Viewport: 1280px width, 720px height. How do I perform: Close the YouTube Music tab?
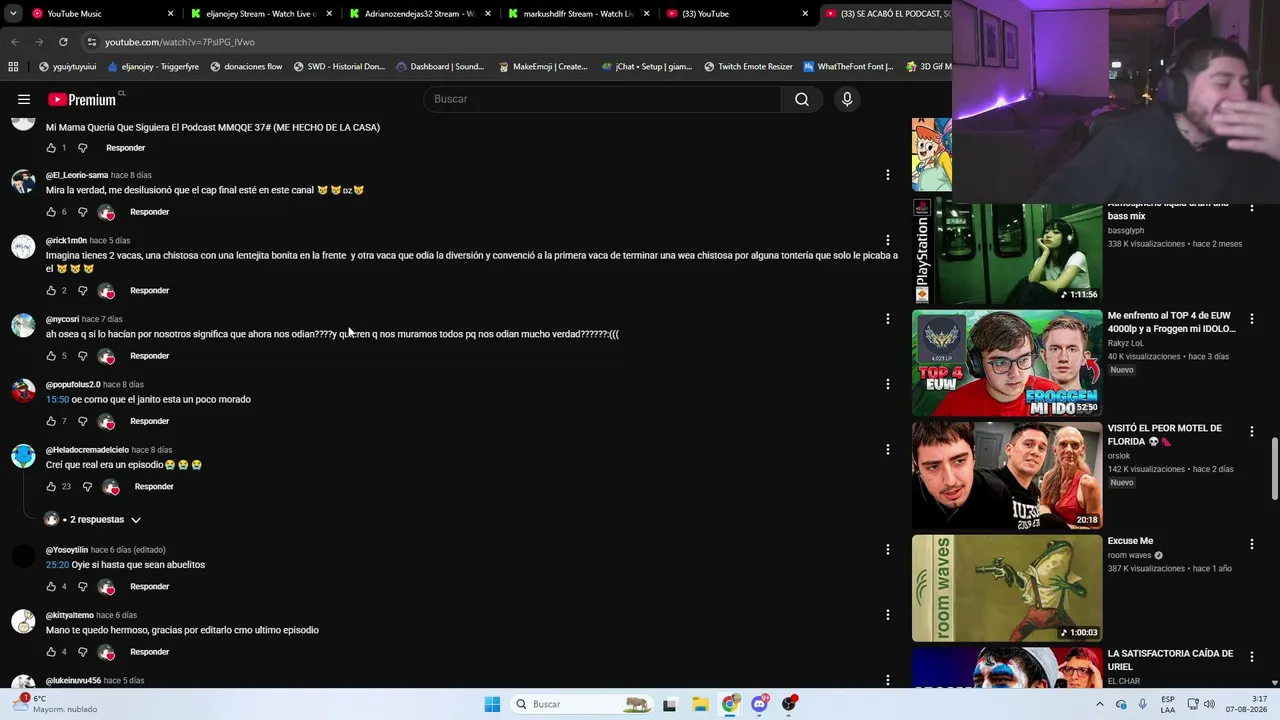(x=170, y=14)
